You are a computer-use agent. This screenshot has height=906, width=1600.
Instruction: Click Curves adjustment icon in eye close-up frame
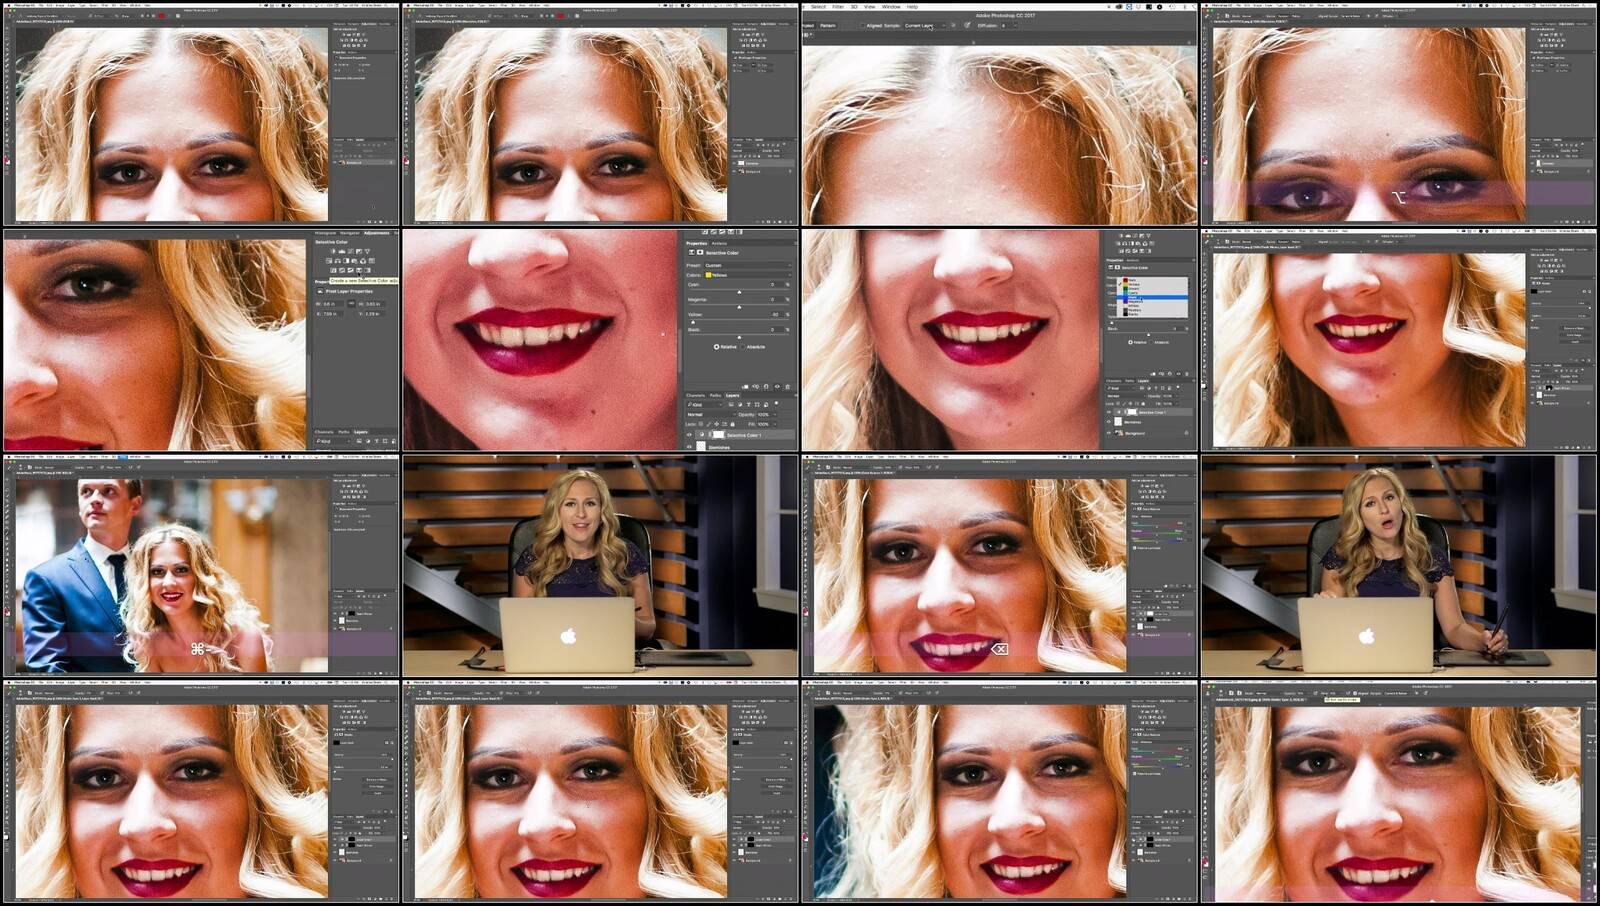[x=350, y=251]
